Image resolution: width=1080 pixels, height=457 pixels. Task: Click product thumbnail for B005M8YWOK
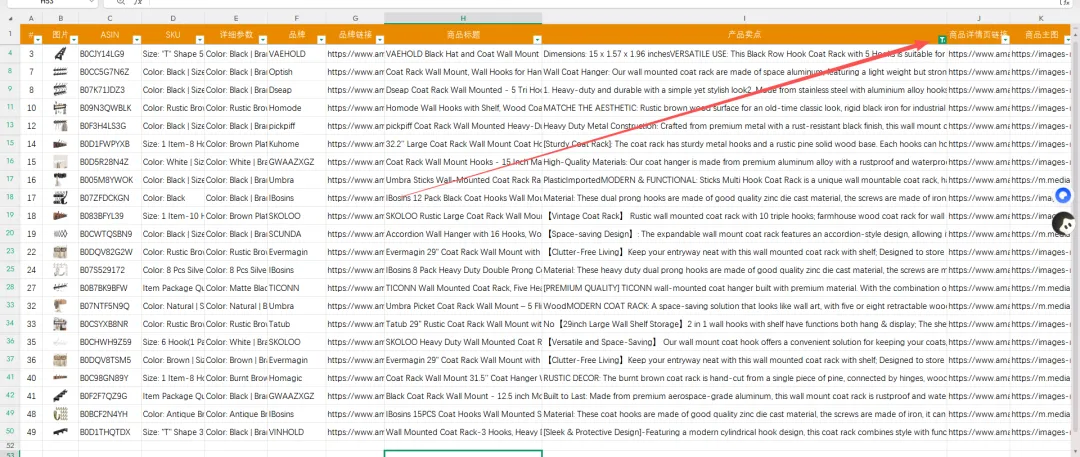61,179
